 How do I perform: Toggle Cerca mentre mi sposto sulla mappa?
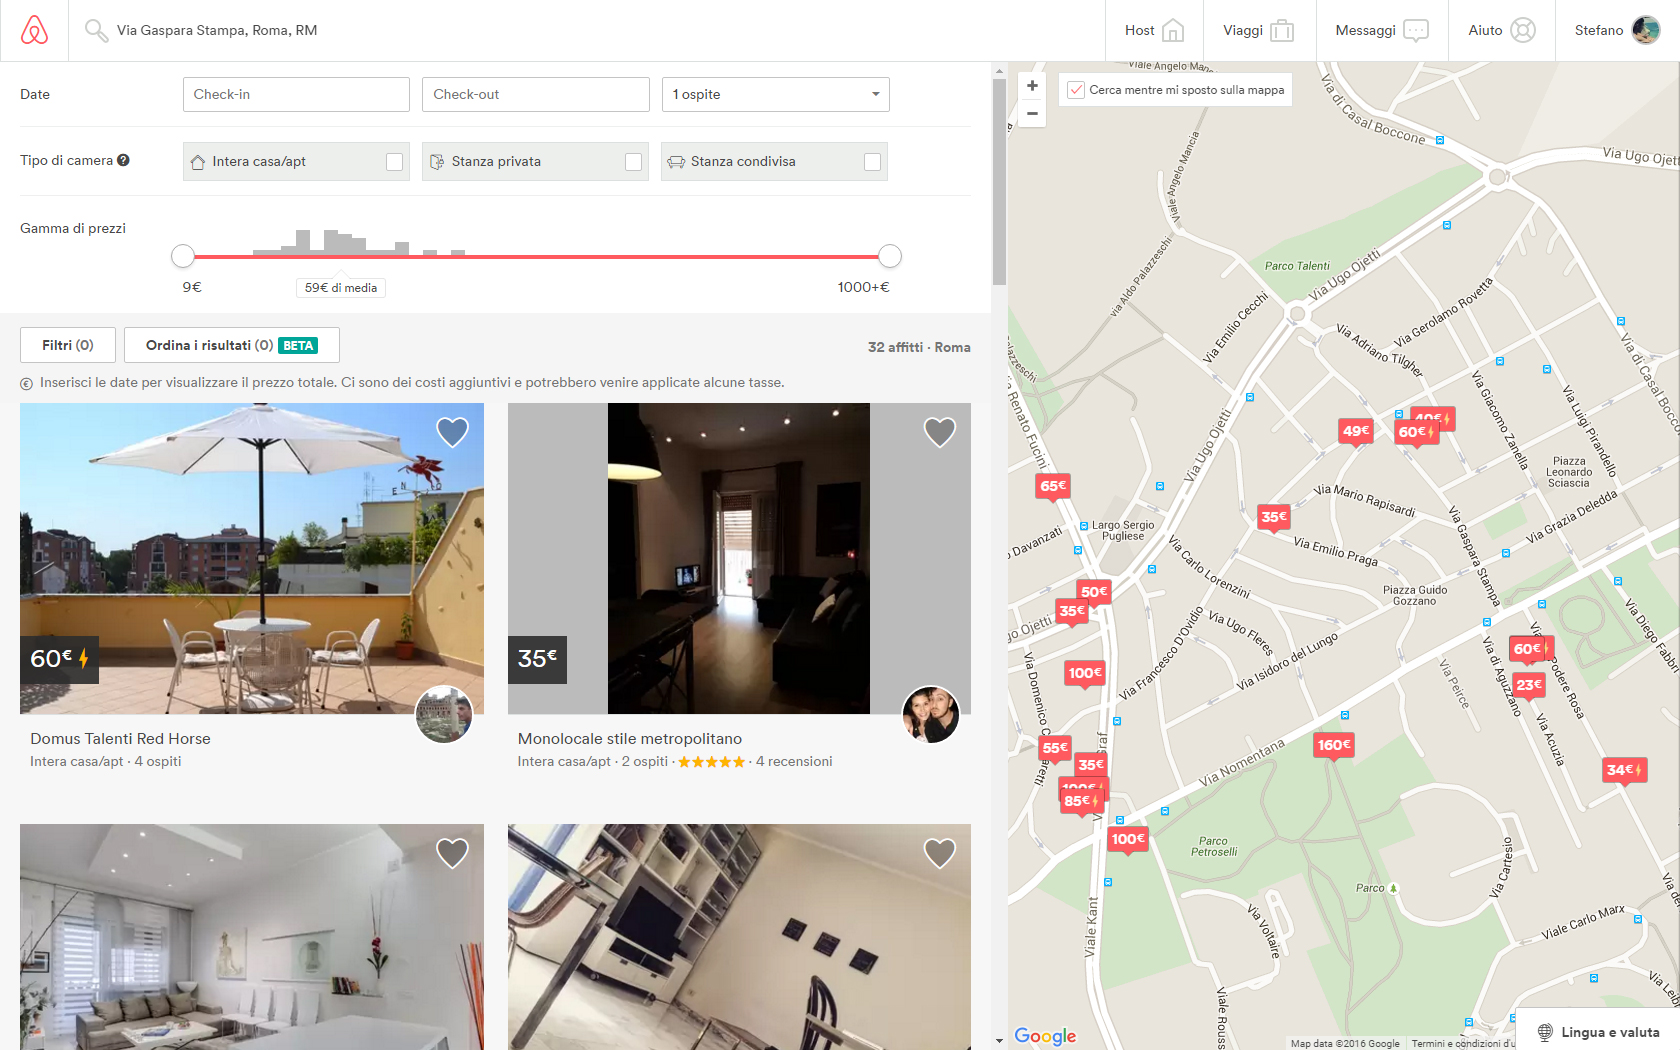point(1076,90)
